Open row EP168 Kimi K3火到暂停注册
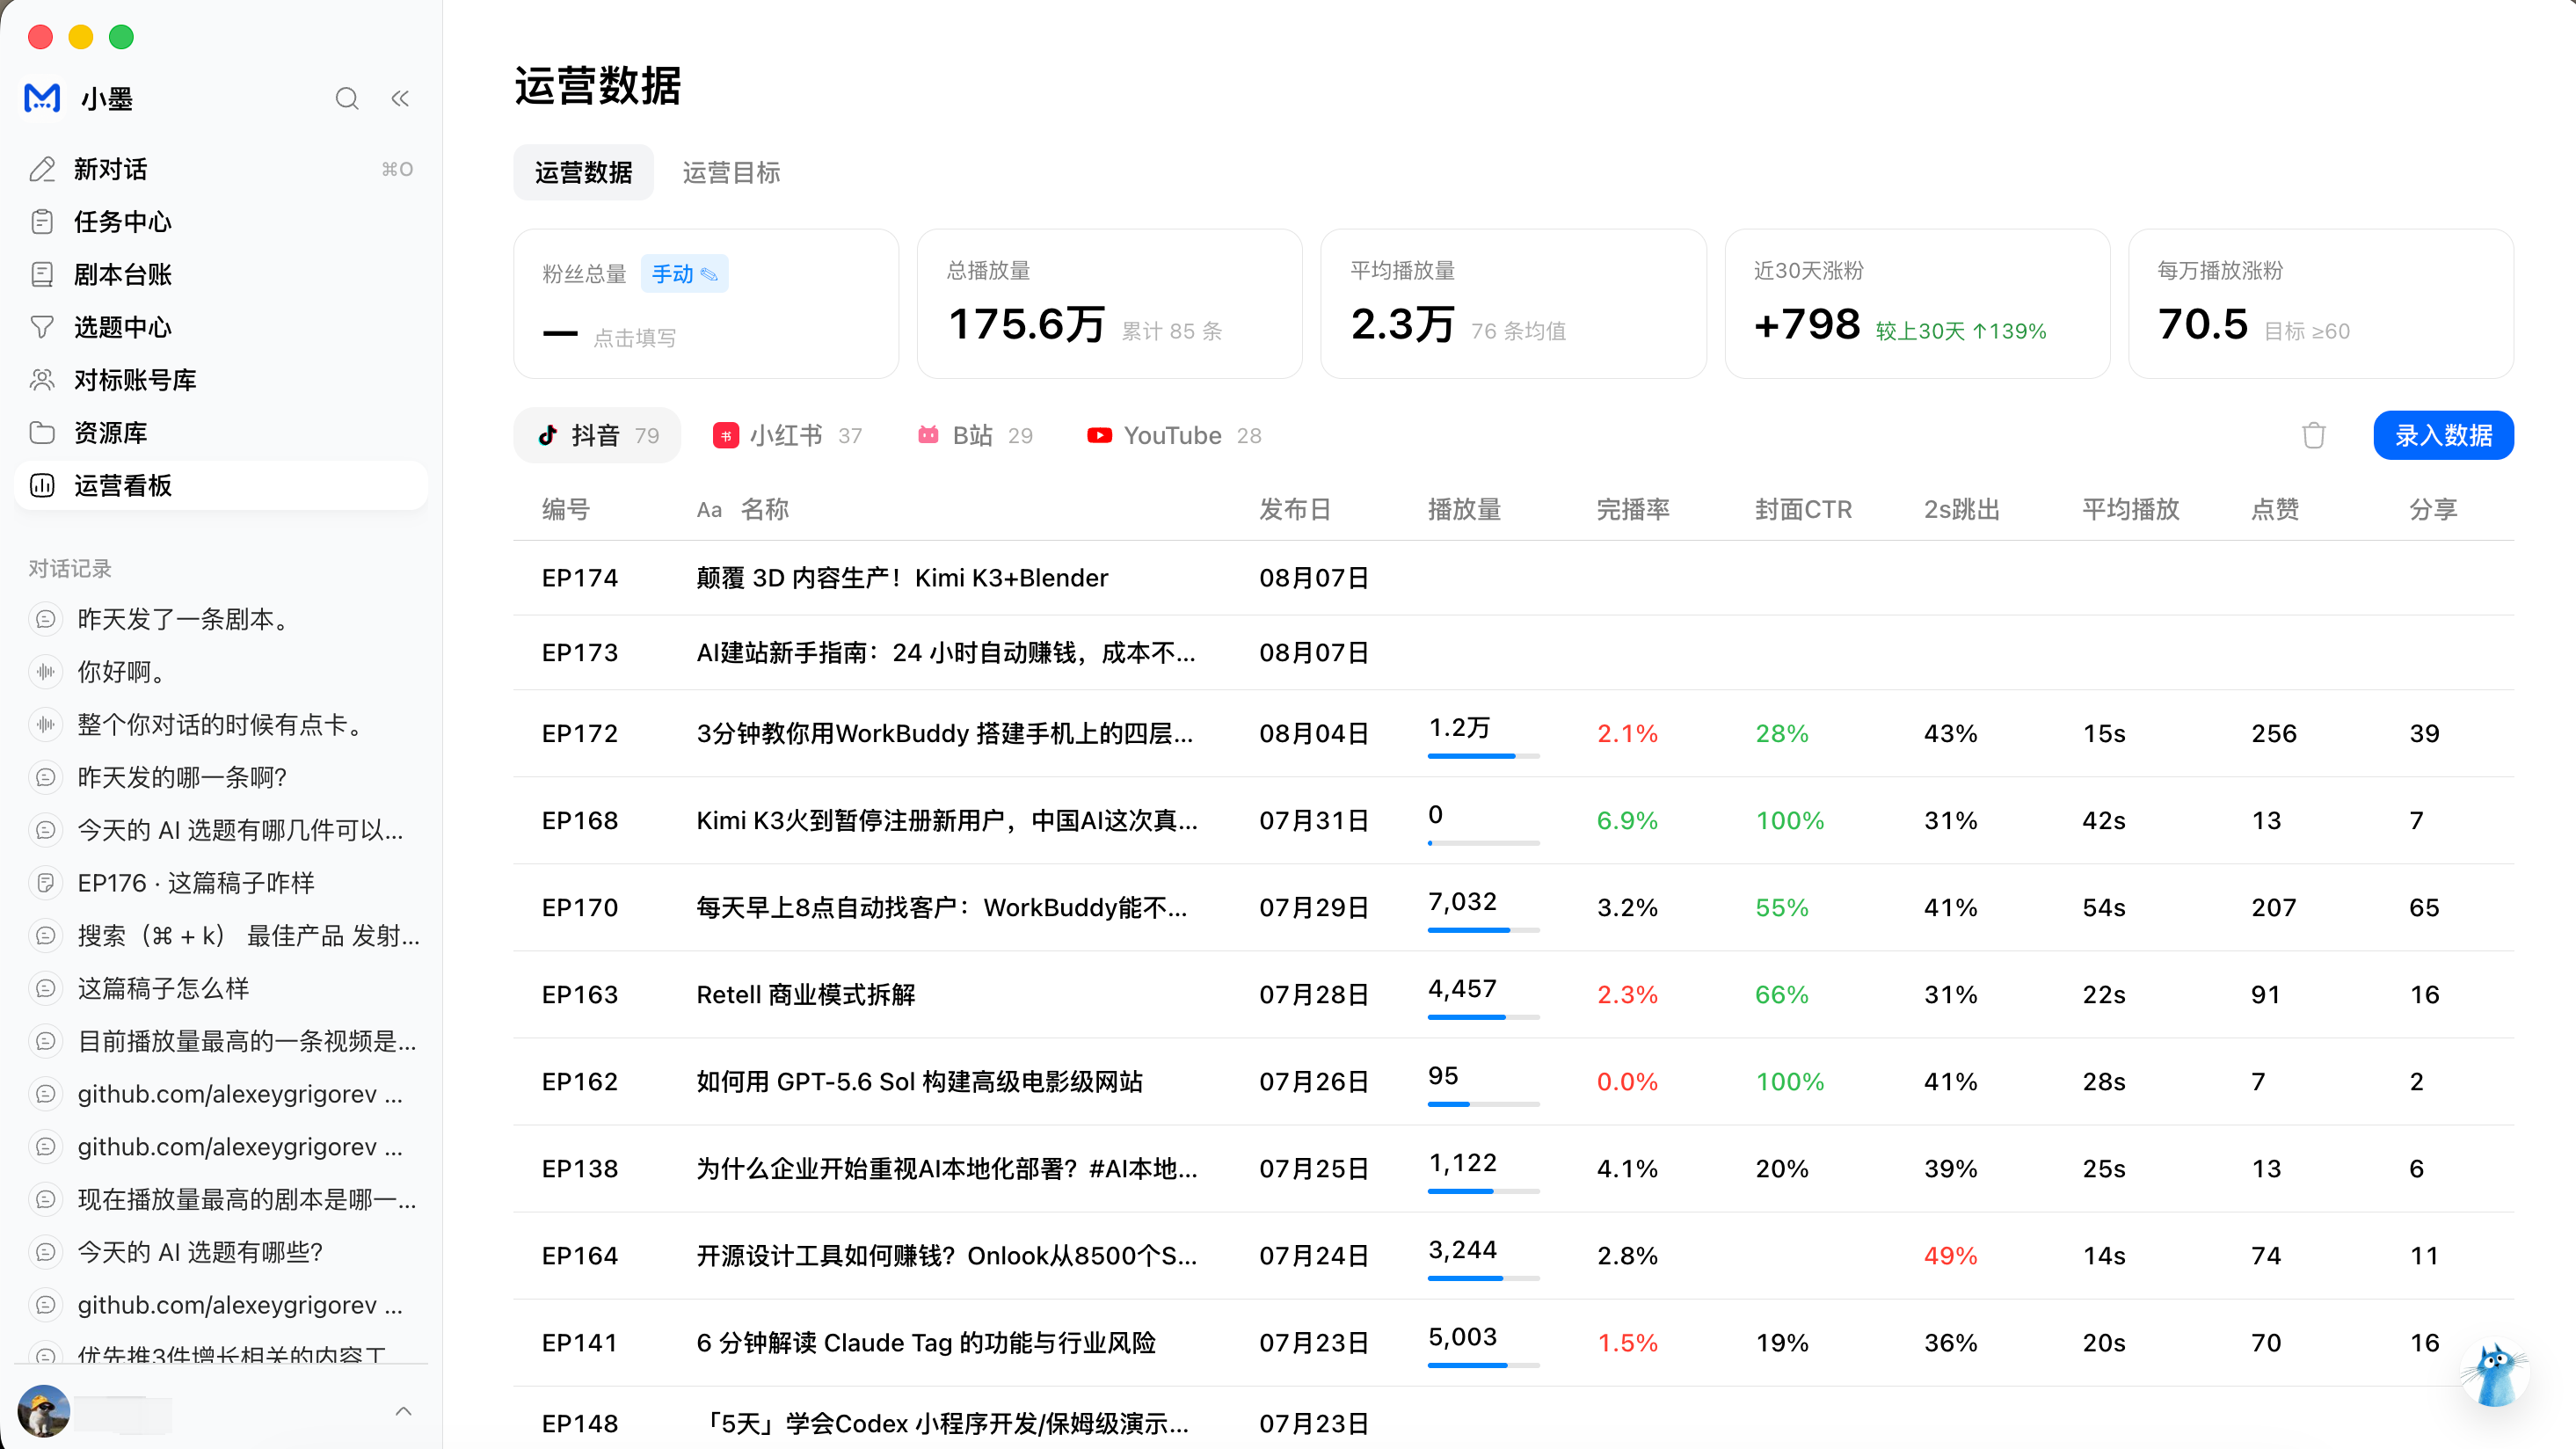 click(1513, 820)
